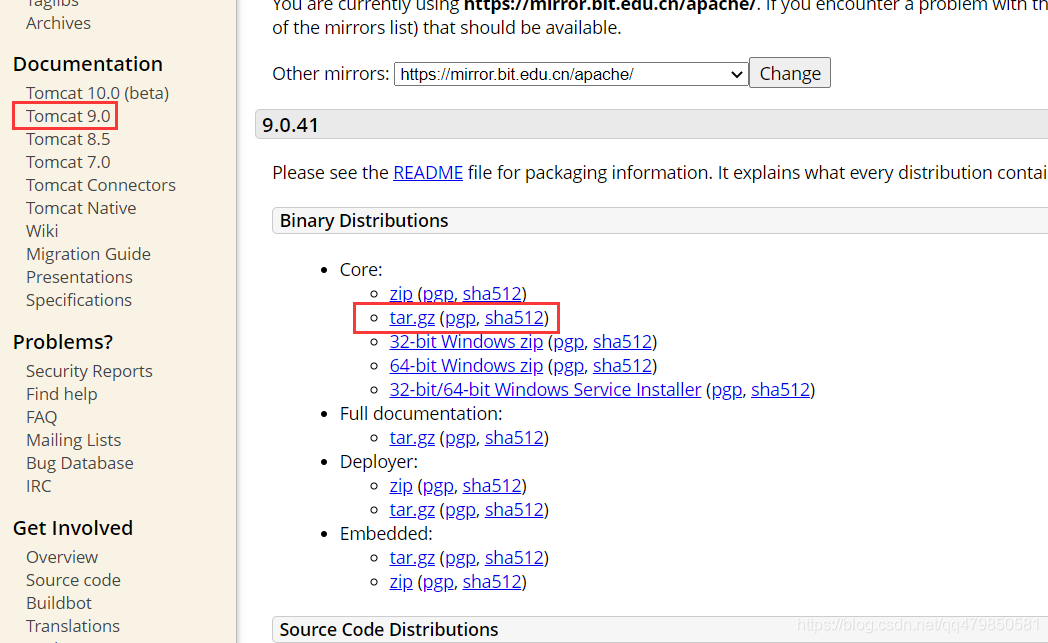Screen dimensions: 1048x643
Task: Open sha512 checksum for Full documentation tar.gz
Action: (x=514, y=438)
